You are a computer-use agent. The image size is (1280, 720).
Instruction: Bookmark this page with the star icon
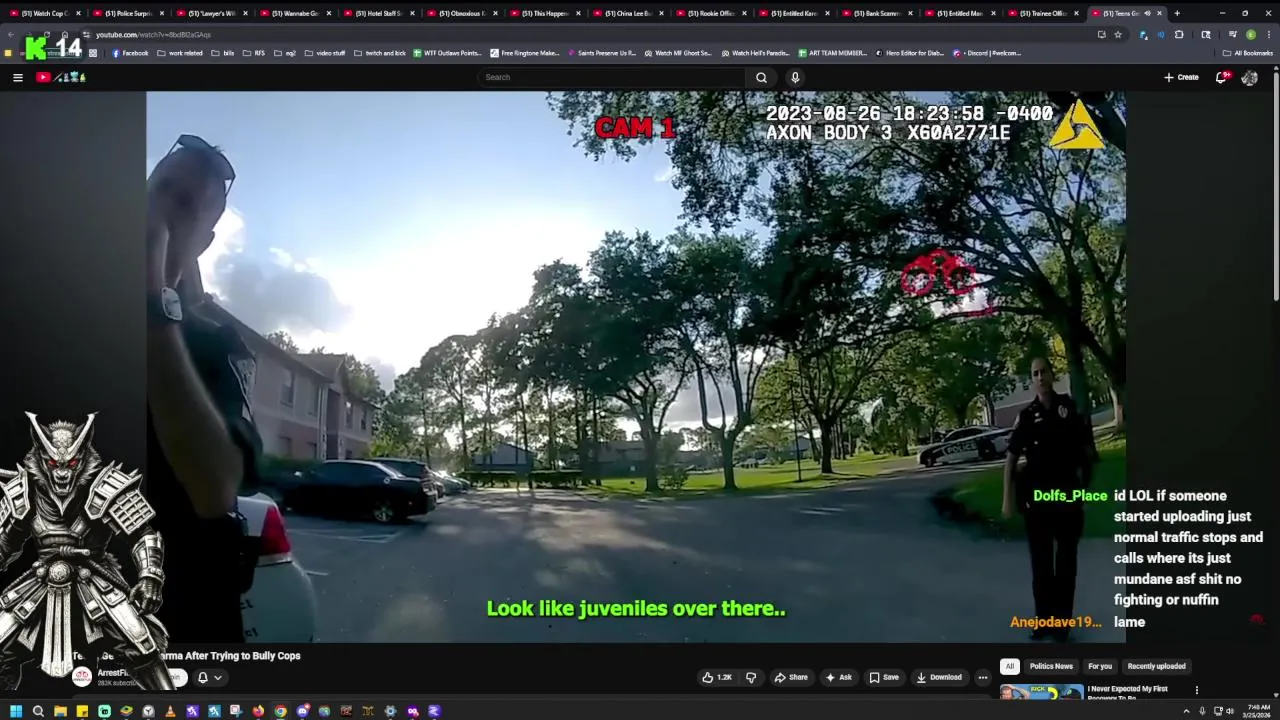click(1117, 34)
